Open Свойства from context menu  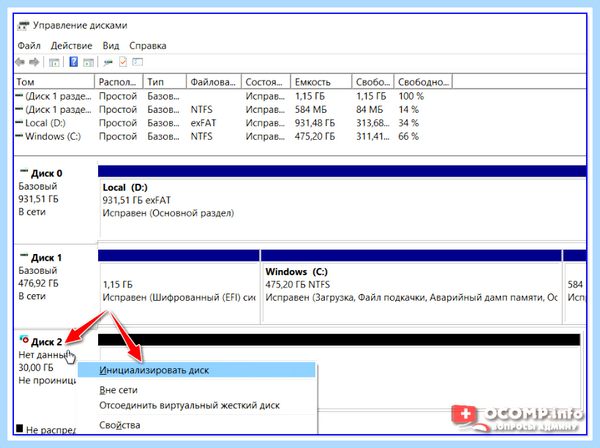pyautogui.click(x=196, y=425)
